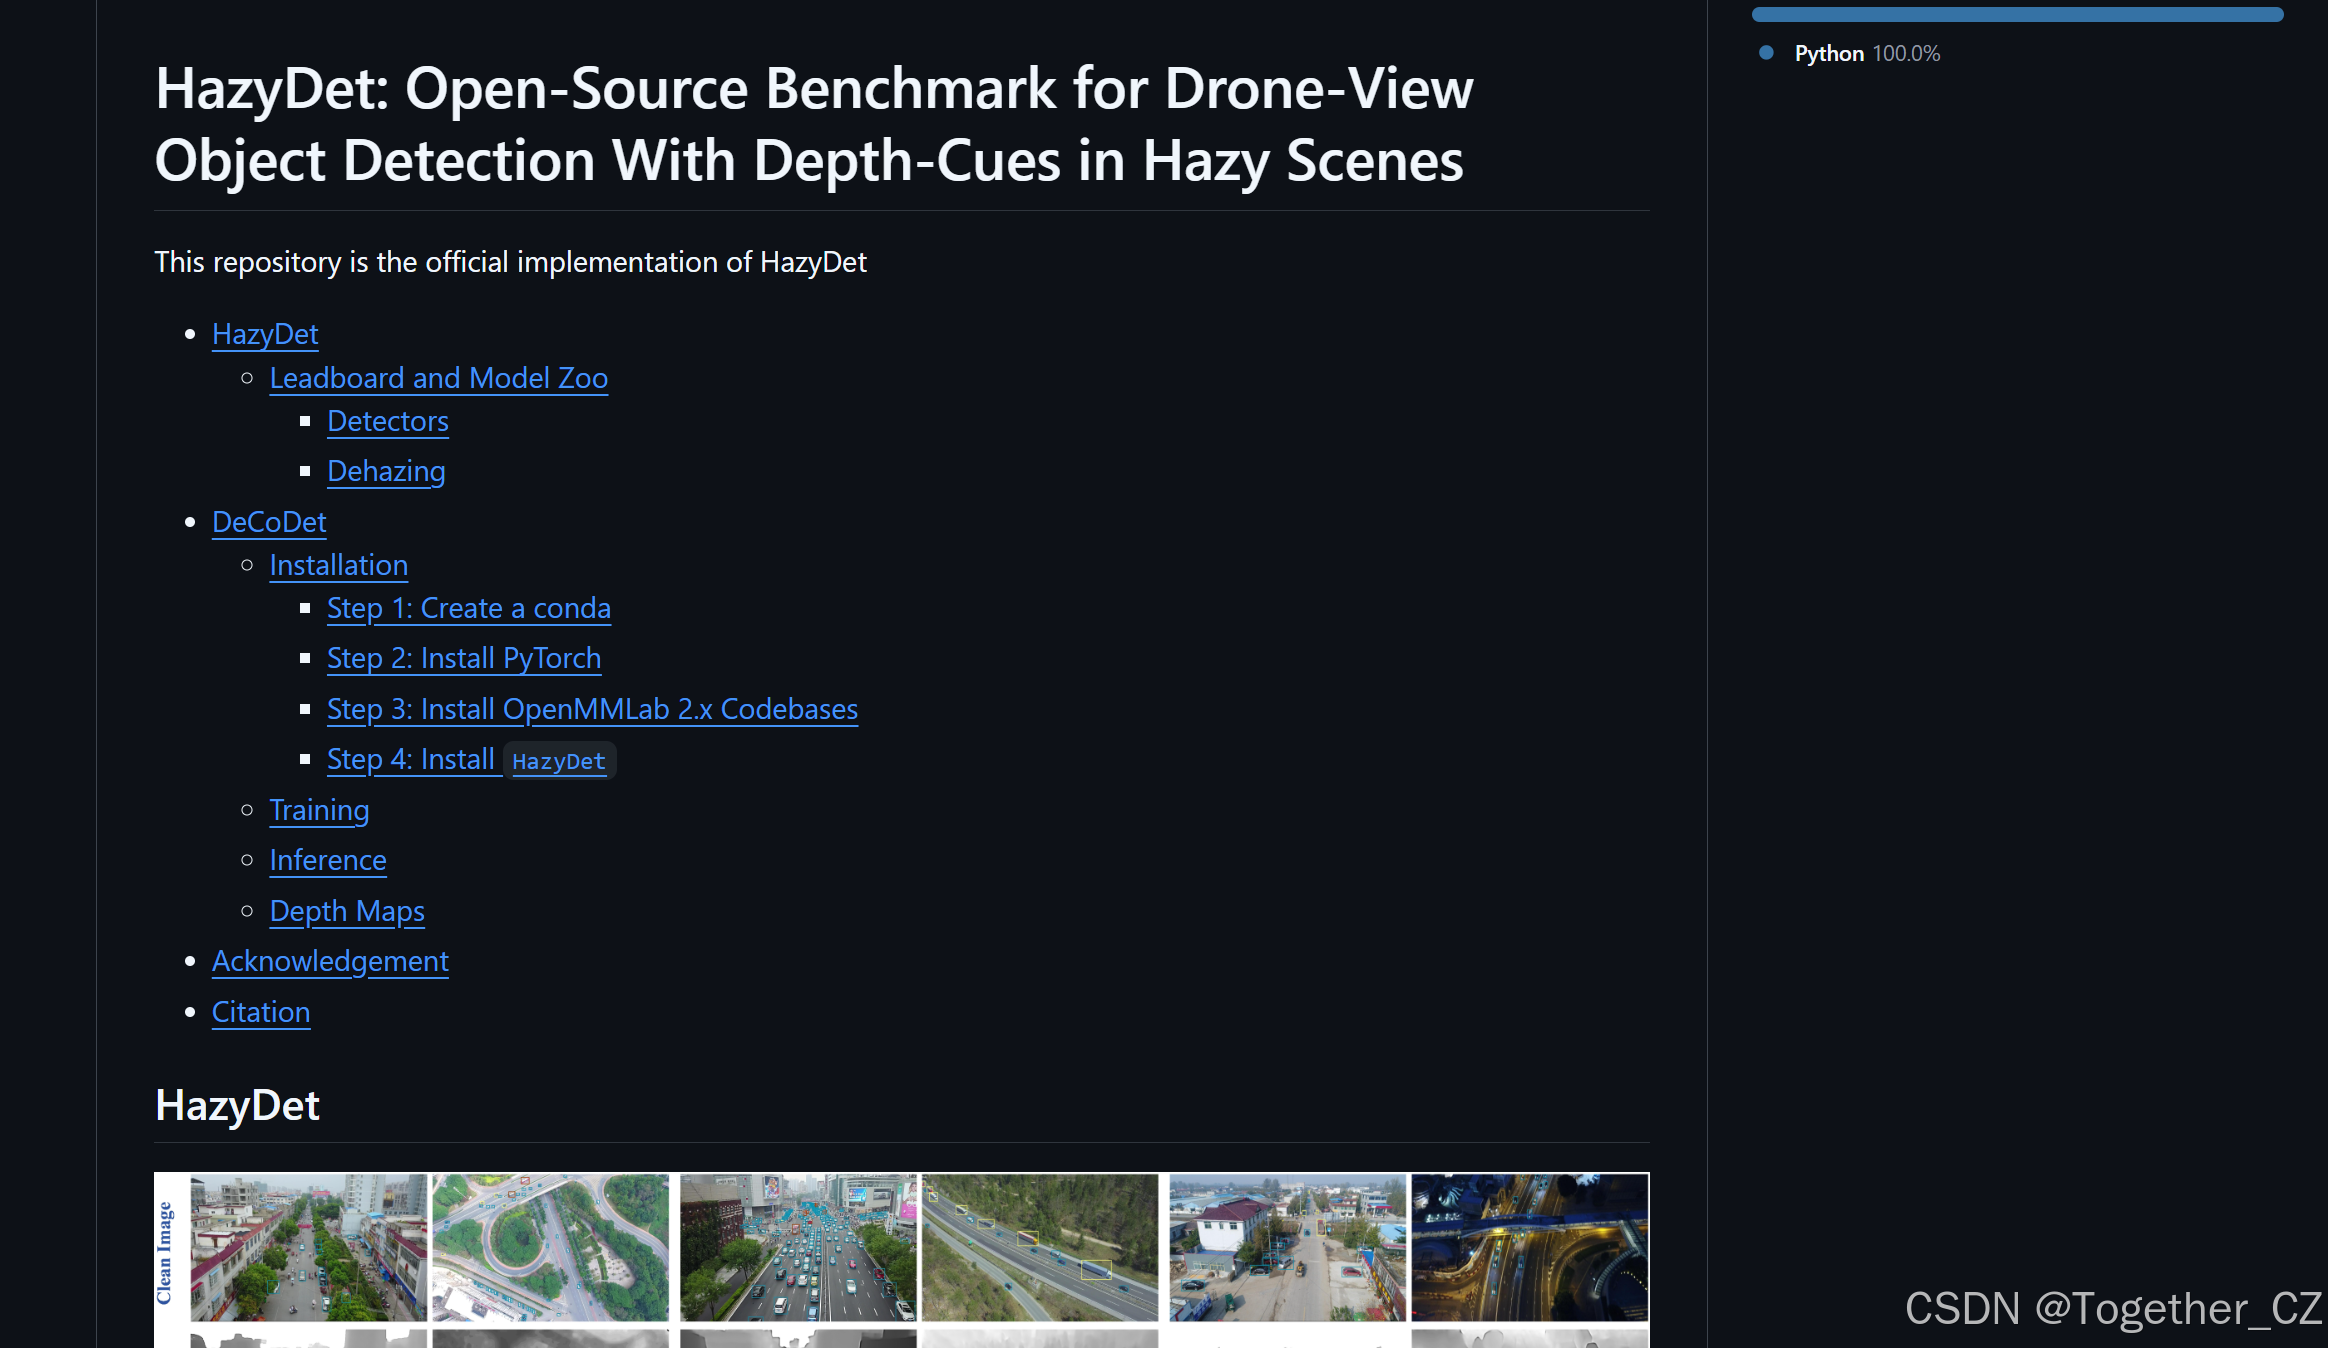Navigate to the DeCoDet link
The width and height of the screenshot is (2328, 1348).
pyautogui.click(x=269, y=522)
